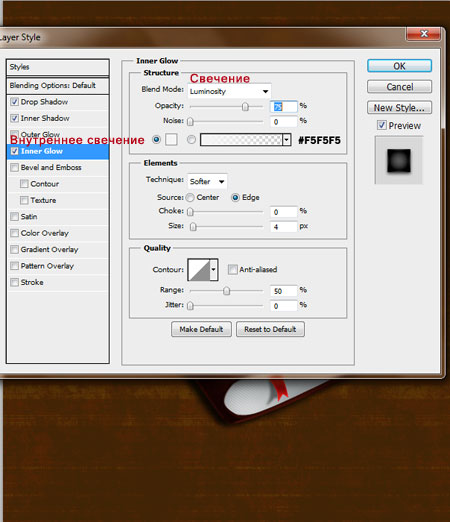Viewport: 450px width, 522px height.
Task: Click the Jitter value field
Action: (283, 306)
